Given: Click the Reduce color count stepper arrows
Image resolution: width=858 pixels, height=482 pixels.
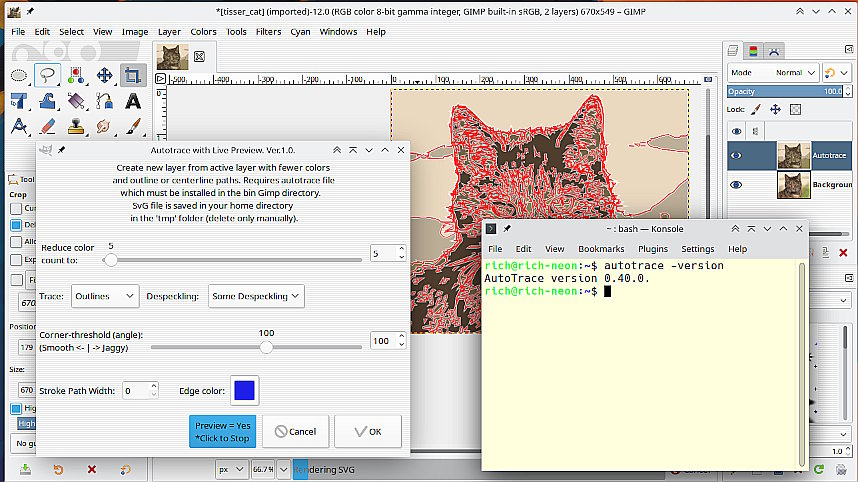Looking at the screenshot, I should point(402,253).
